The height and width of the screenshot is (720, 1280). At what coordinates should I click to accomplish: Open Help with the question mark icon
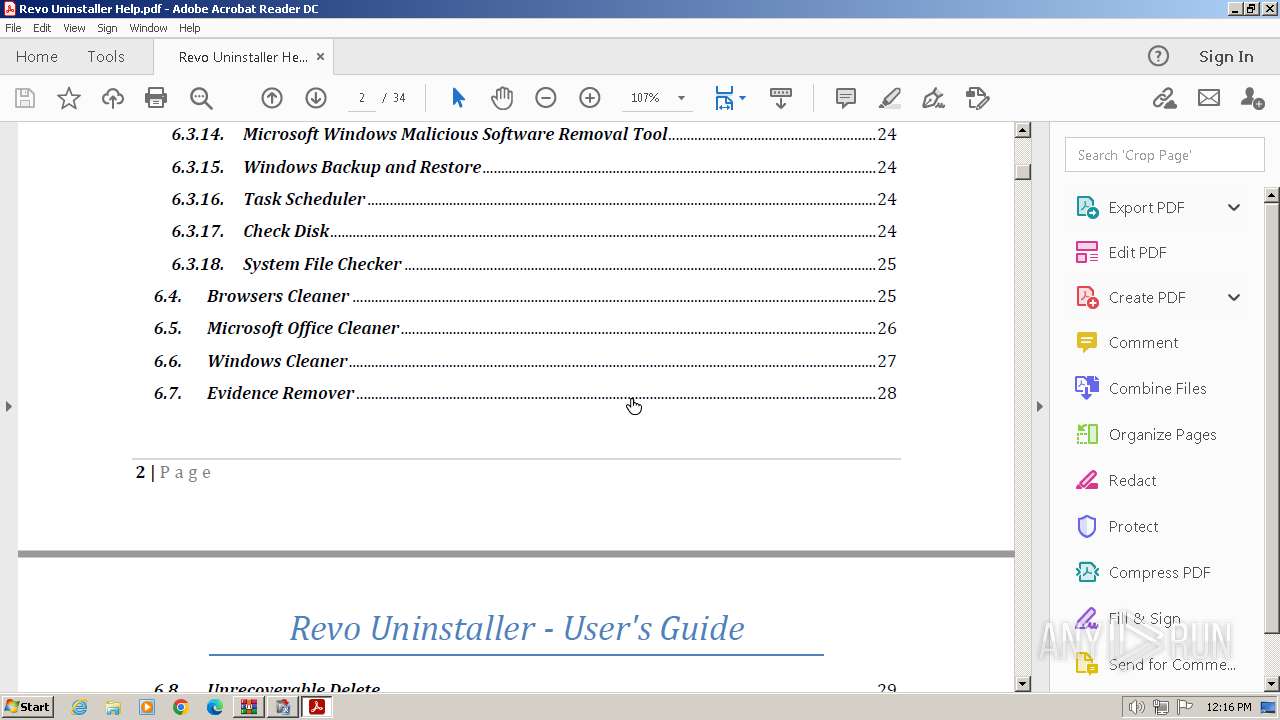click(1158, 57)
